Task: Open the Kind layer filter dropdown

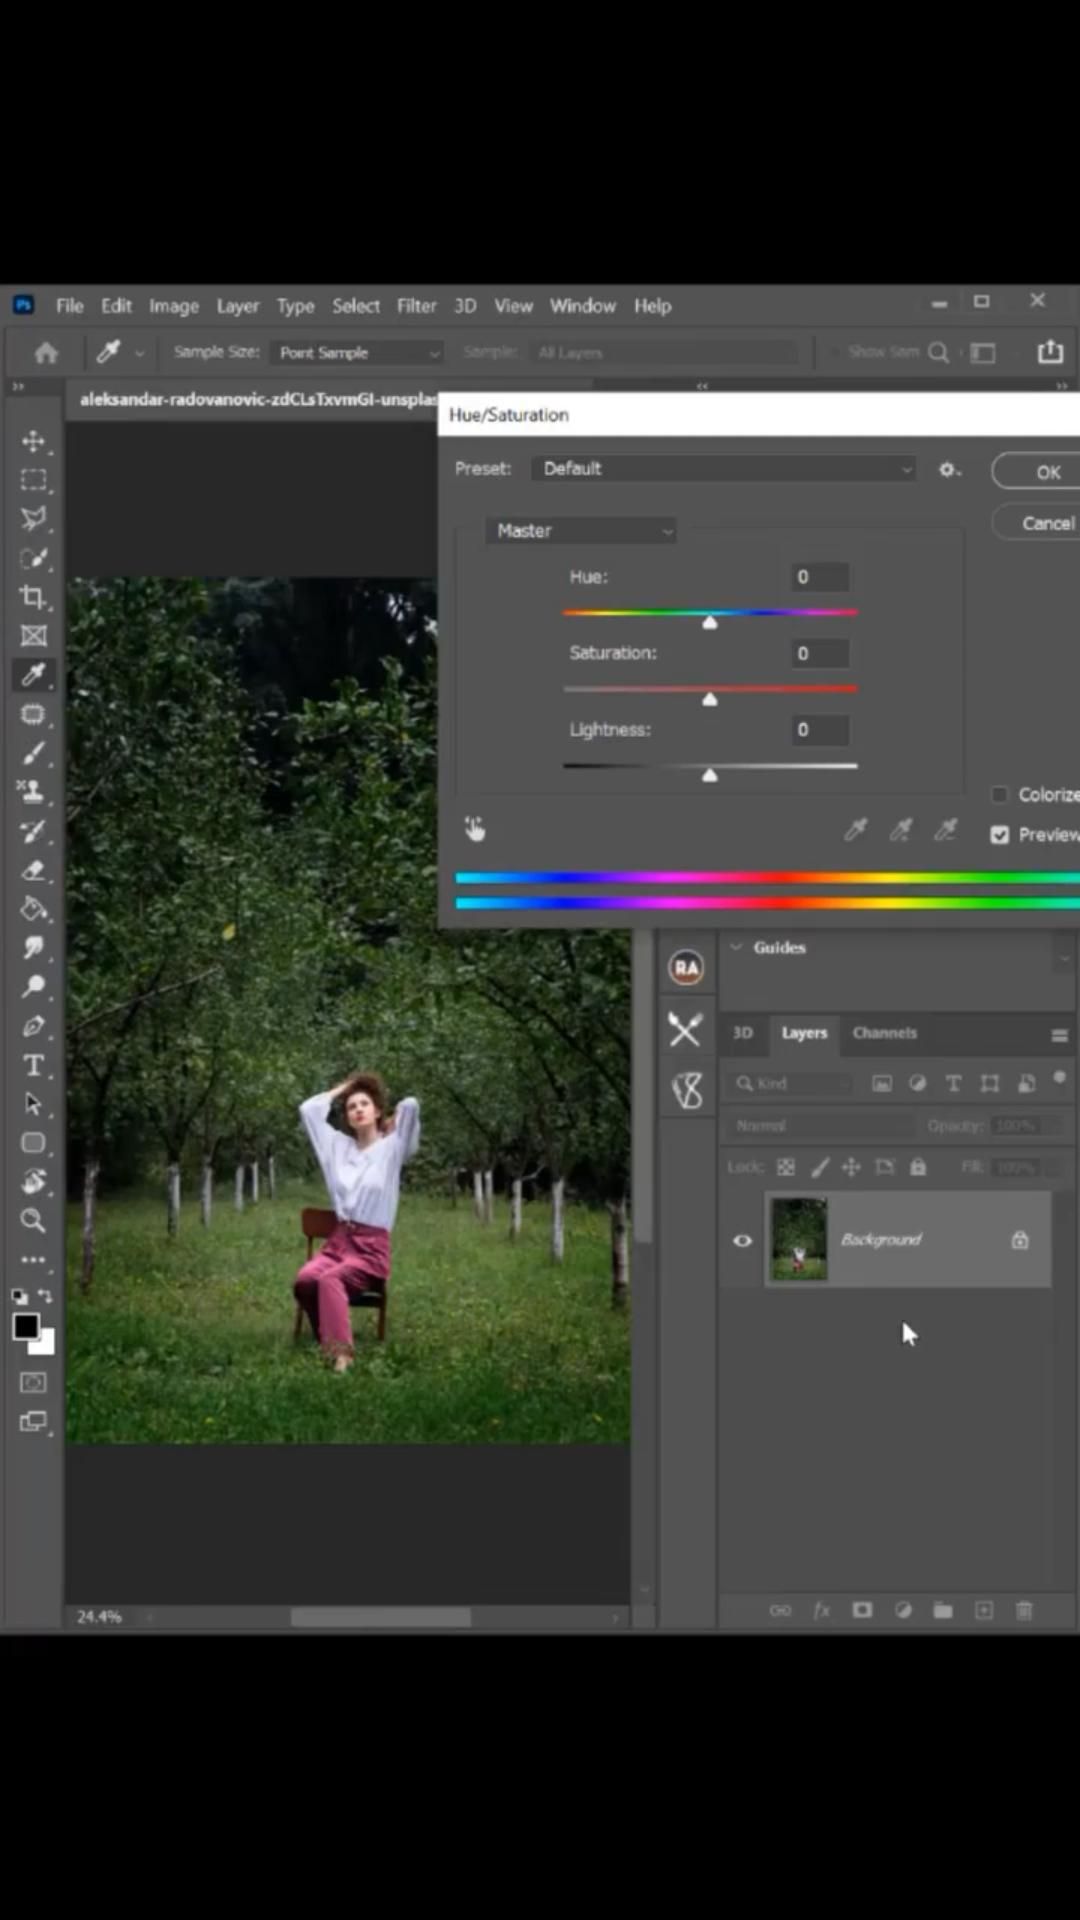Action: click(792, 1083)
